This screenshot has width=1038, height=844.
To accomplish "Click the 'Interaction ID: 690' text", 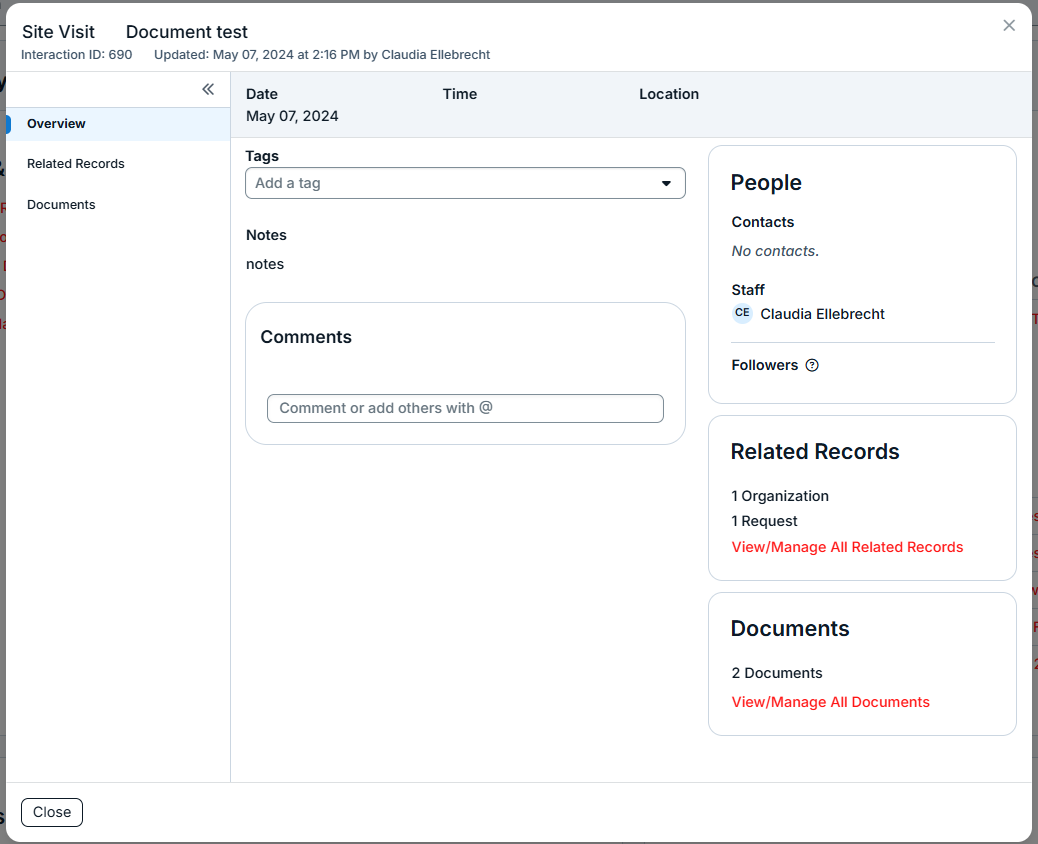I will click(76, 54).
